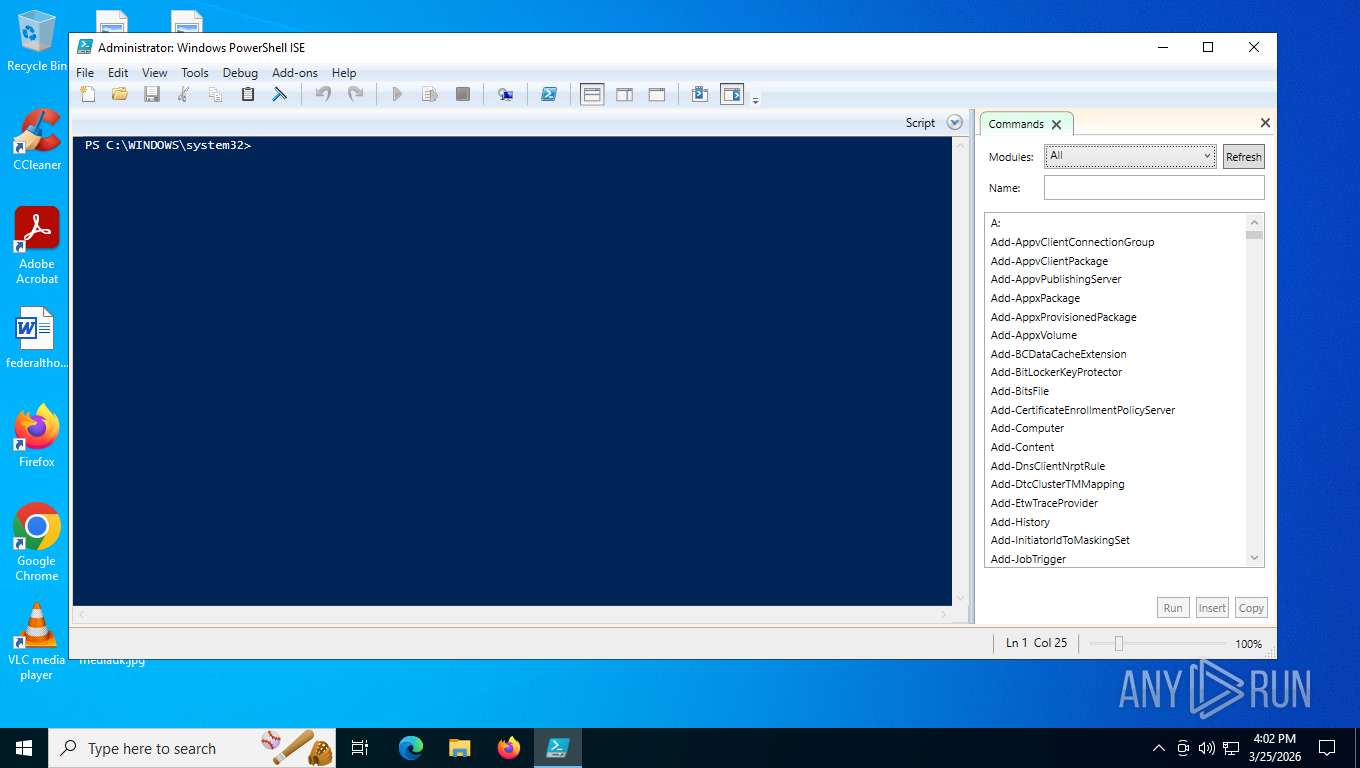Launch Start PowerShell.exe toolbar icon

(549, 94)
